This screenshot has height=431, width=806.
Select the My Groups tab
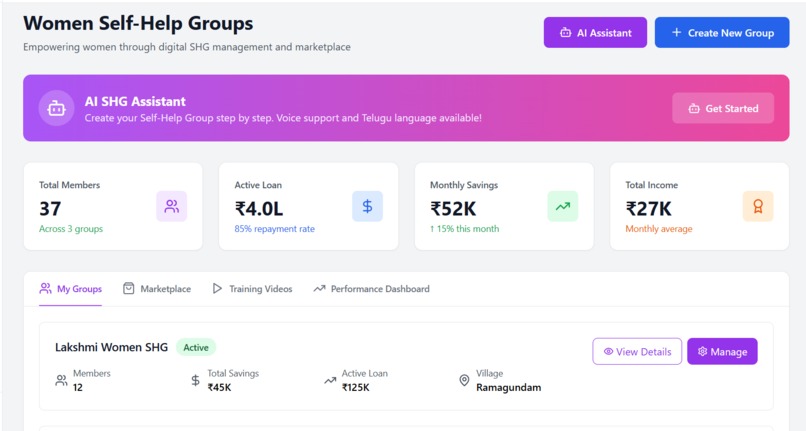[x=70, y=289]
